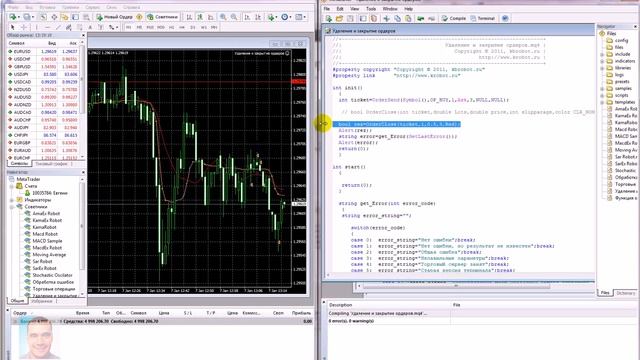Toggle Auto Scroll chart icon
Image resolution: width=640 pixels, height=360 pixels.
click(247, 17)
